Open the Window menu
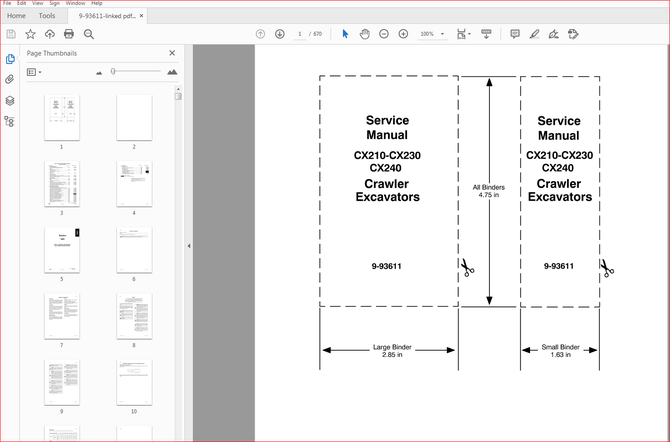Screen dimensions: 670x442 click(x=75, y=3)
